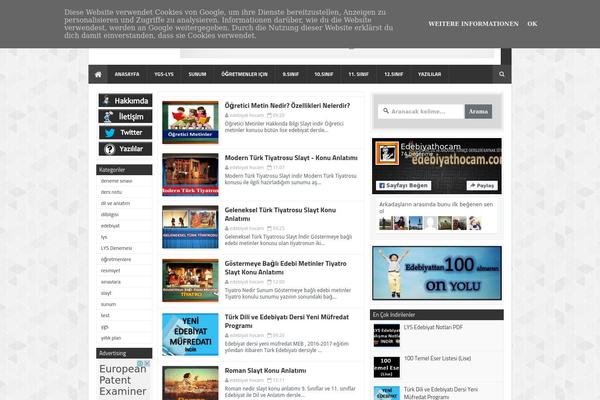Open the dilbilgisi category
Image resolution: width=600 pixels, height=400 pixels.
109,215
